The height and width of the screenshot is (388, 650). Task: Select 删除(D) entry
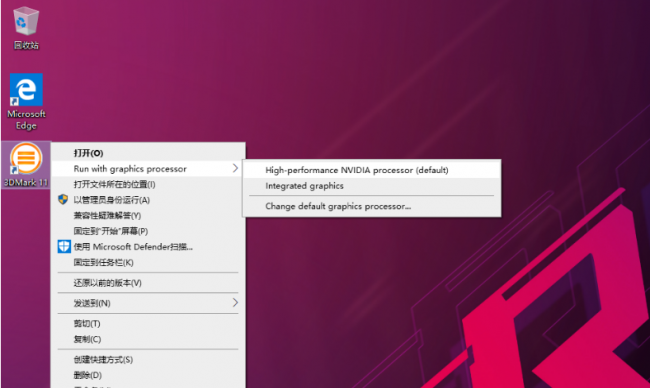(148, 375)
